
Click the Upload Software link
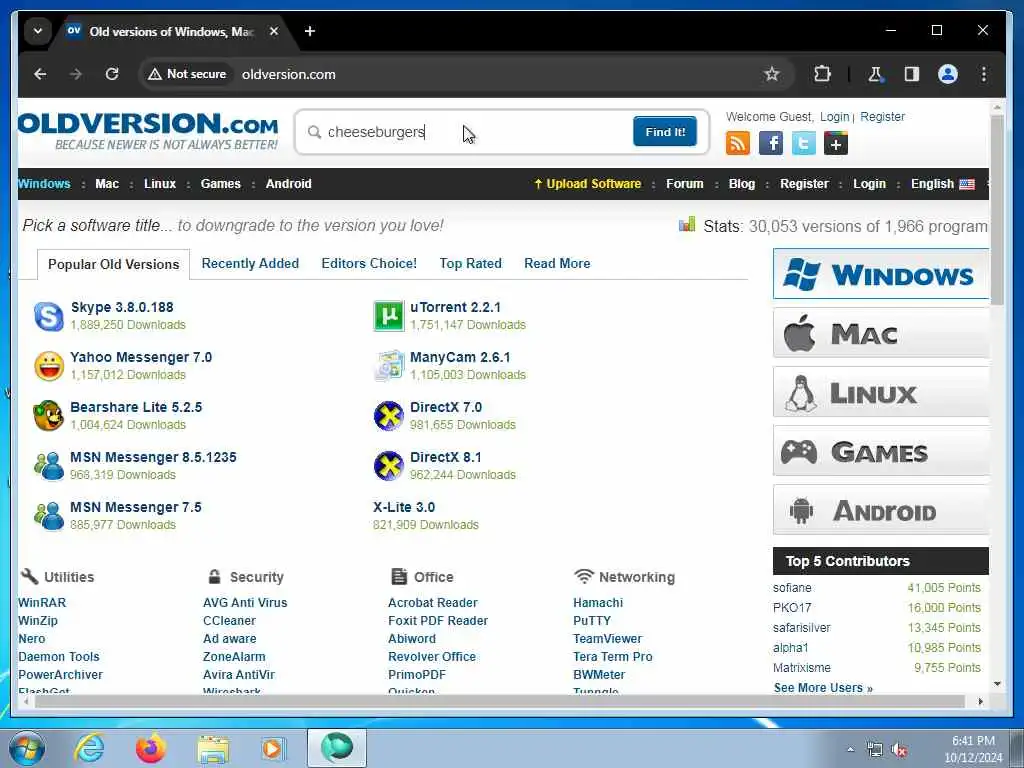click(588, 184)
